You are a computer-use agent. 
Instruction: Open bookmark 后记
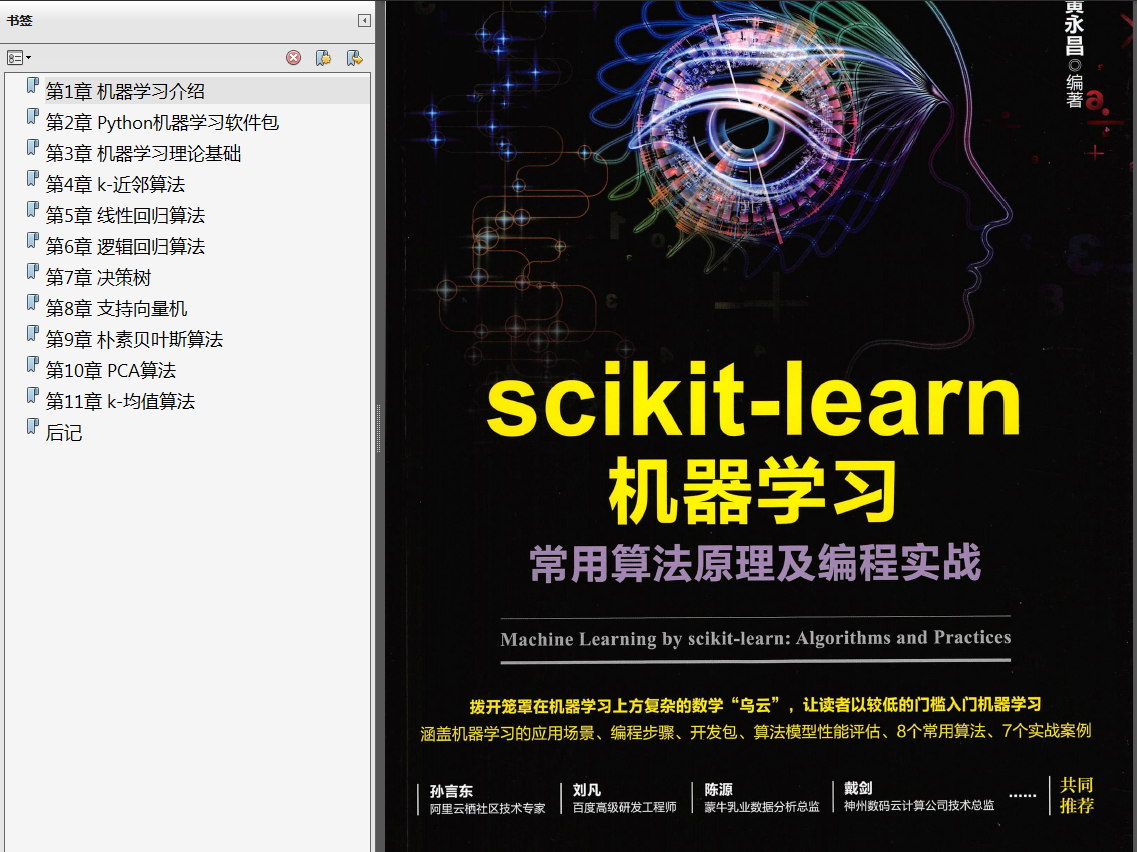point(64,433)
